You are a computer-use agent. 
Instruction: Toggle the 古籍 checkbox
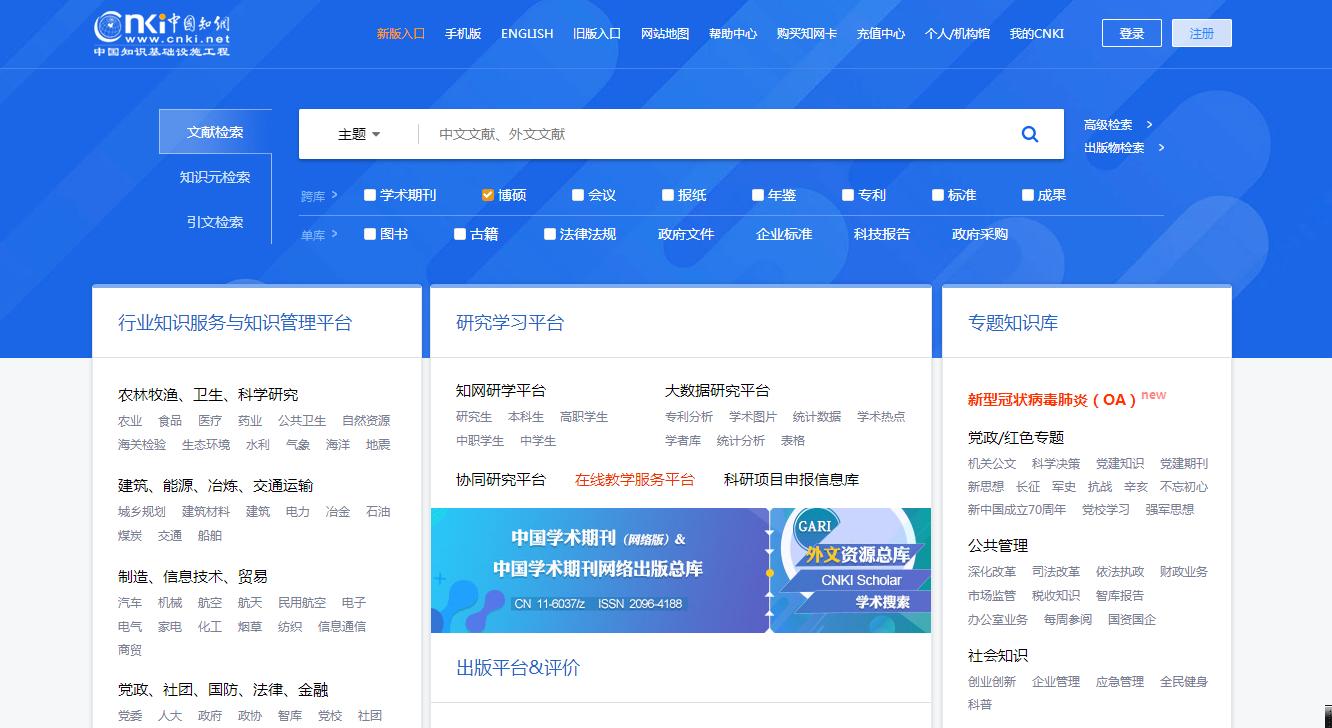[x=460, y=234]
